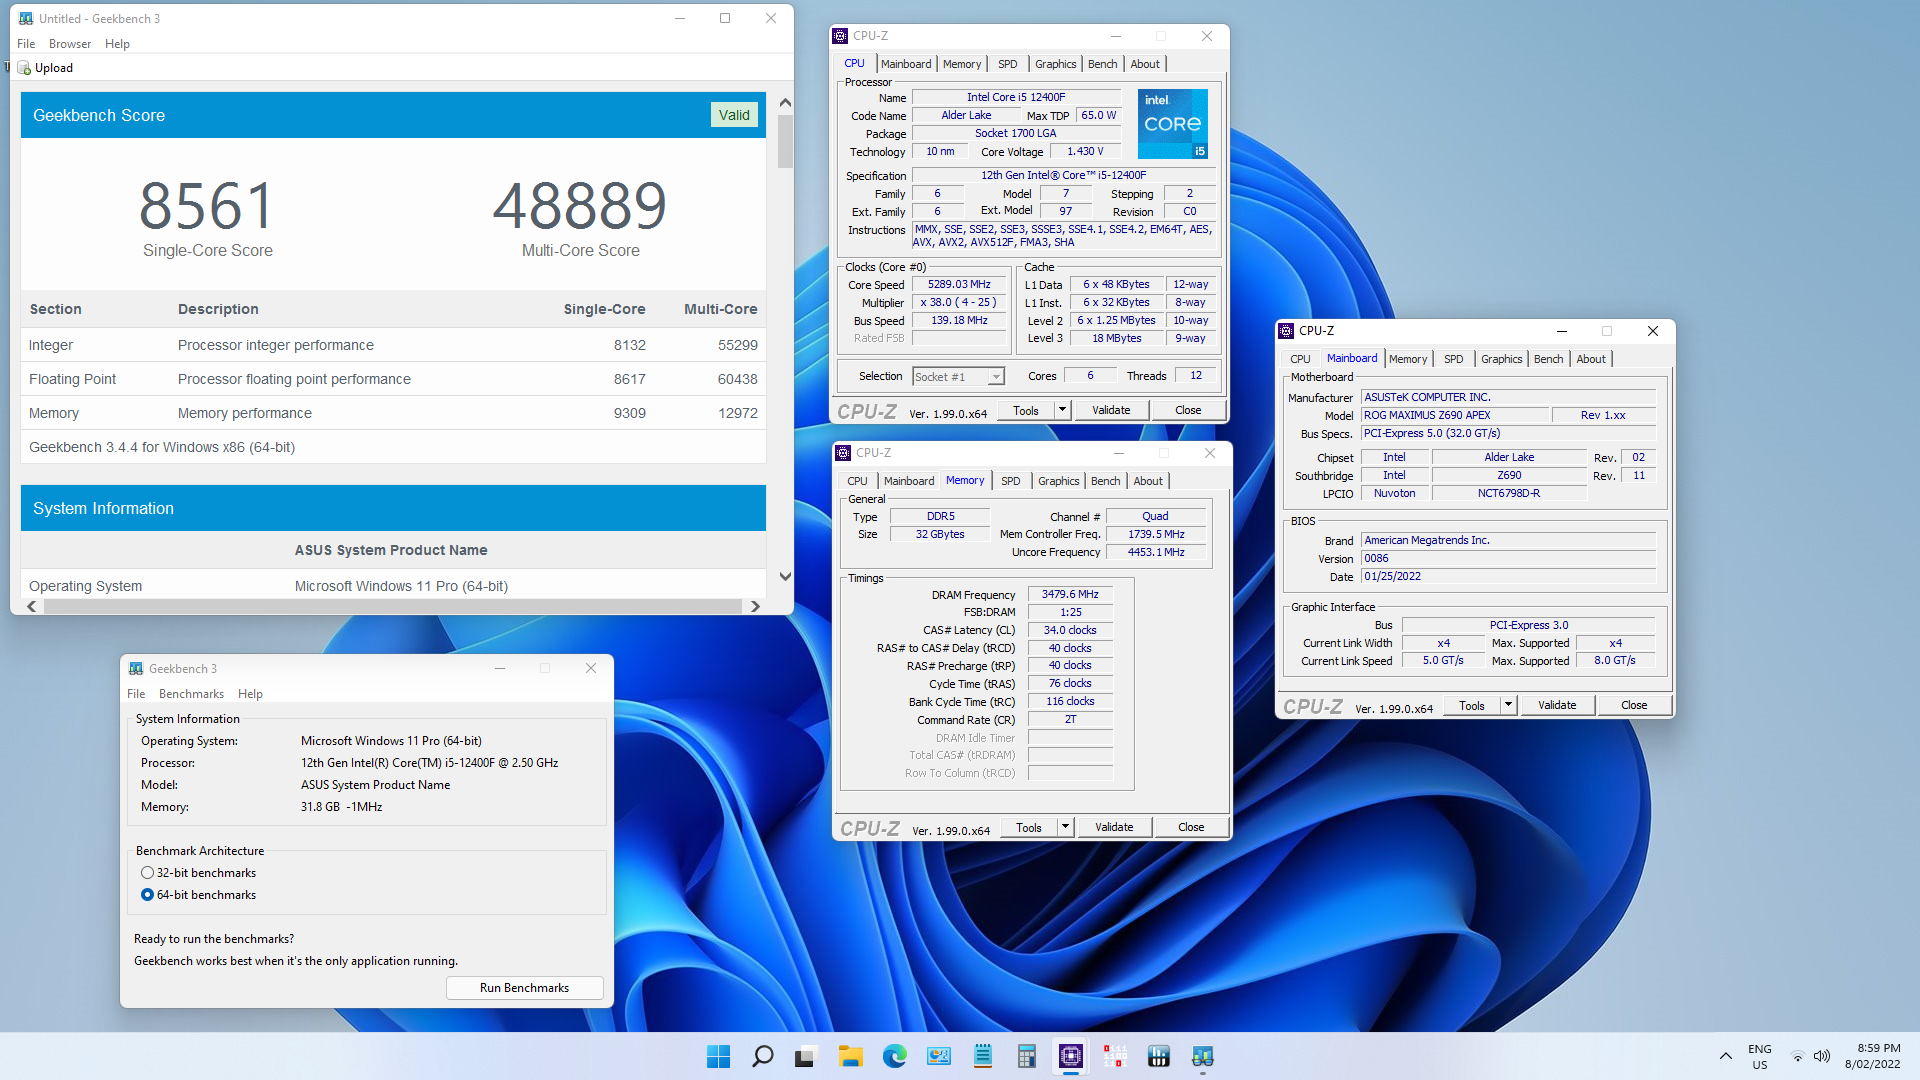Image resolution: width=1920 pixels, height=1080 pixels.
Task: Switch to Graphics tab in Memory CPU-Z window
Action: click(1058, 481)
